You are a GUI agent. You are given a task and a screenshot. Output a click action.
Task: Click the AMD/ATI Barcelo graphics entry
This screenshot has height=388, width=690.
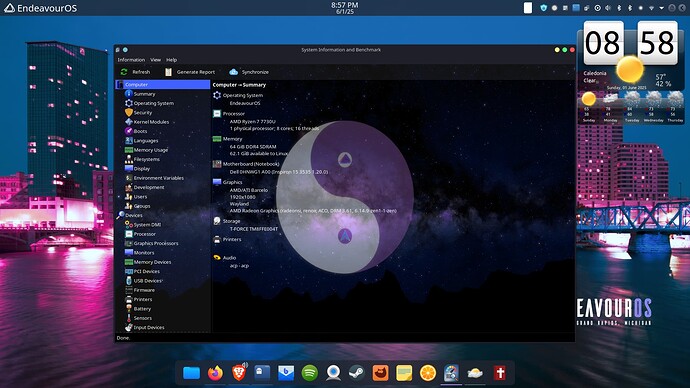249,190
